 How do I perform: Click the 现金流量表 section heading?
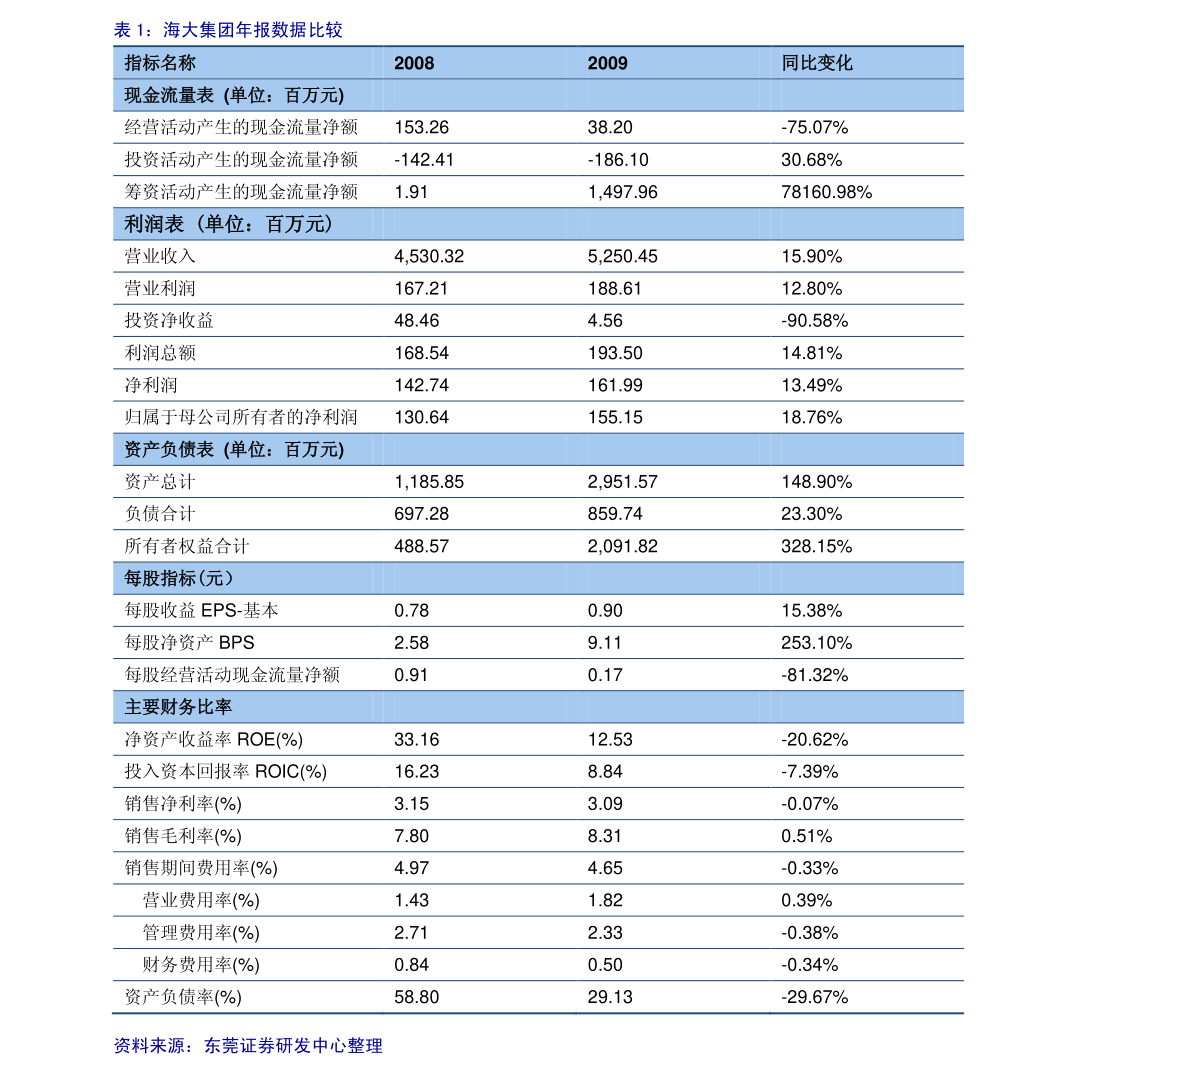234,96
